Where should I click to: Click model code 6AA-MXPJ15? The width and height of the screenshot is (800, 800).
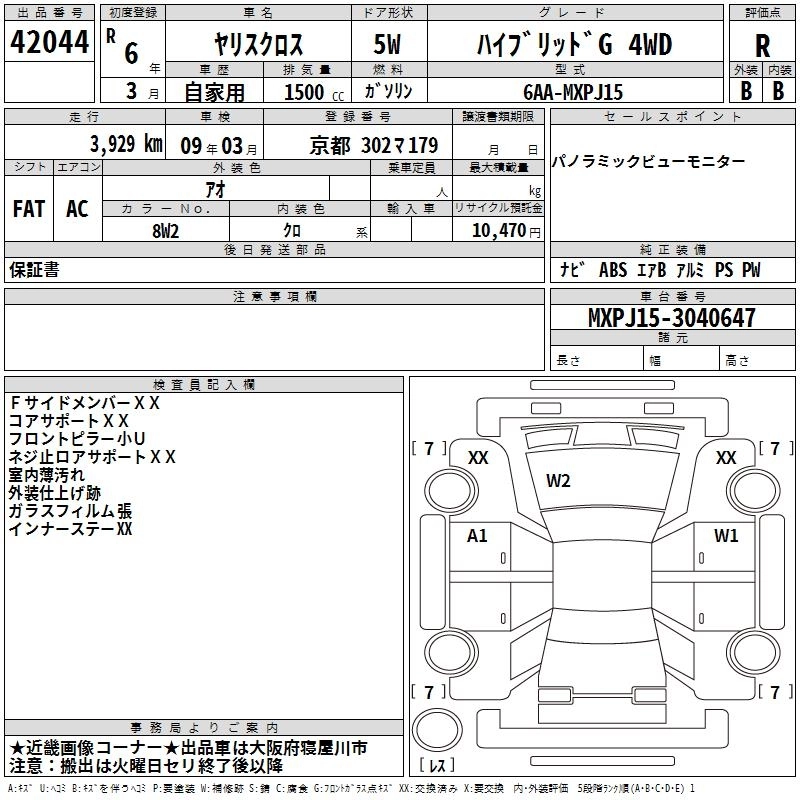point(573,92)
